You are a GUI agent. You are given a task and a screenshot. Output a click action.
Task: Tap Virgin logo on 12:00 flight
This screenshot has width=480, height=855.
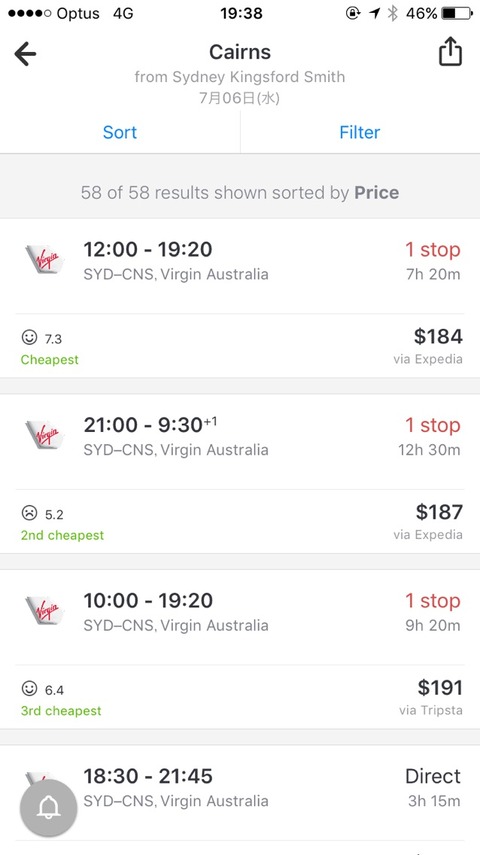[x=45, y=260]
